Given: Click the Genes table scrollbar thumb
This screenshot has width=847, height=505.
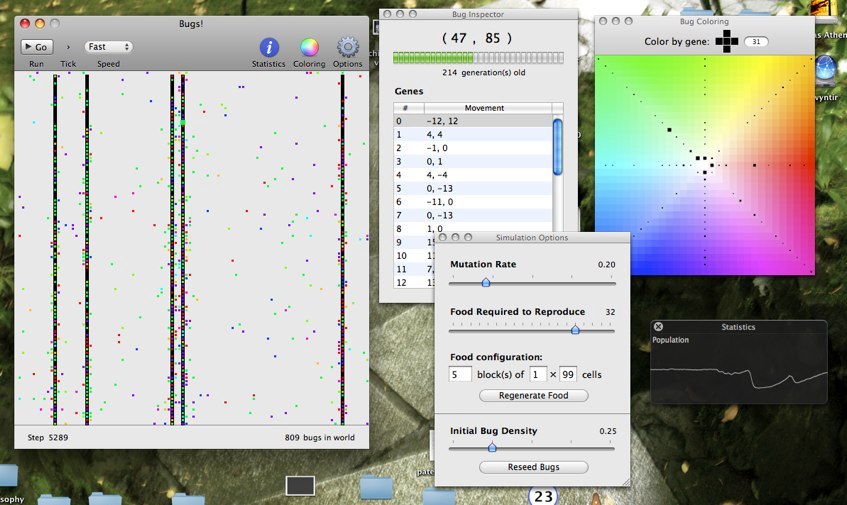Looking at the screenshot, I should tap(557, 147).
